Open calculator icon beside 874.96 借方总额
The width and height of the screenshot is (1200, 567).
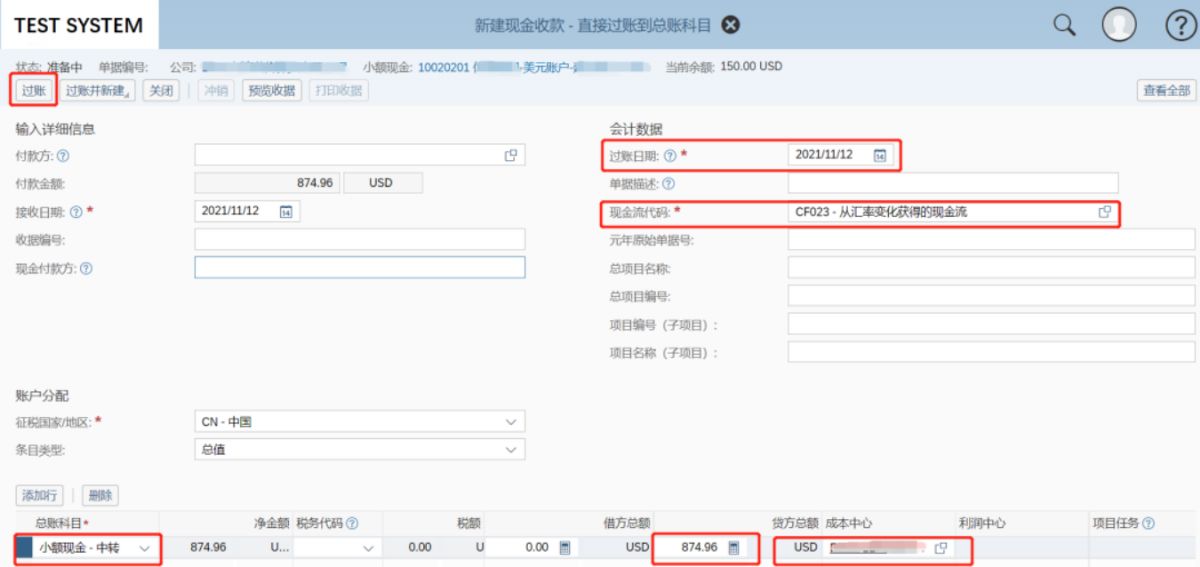point(735,548)
